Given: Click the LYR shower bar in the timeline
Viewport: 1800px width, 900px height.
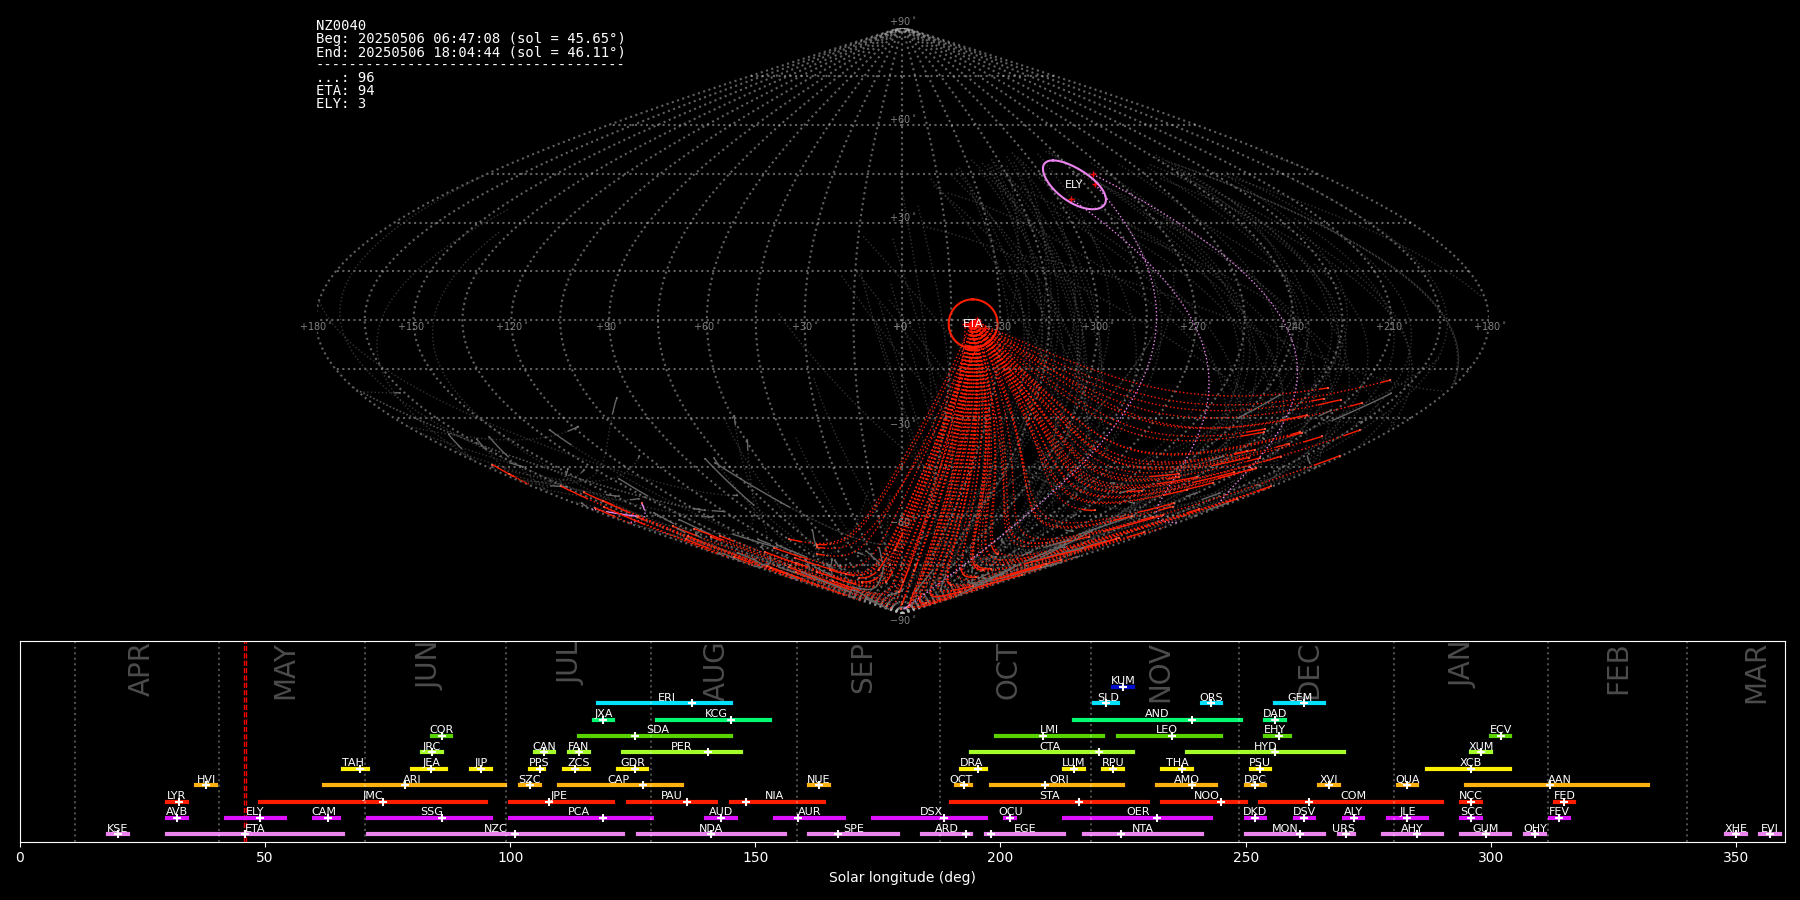Looking at the screenshot, I should point(177,801).
